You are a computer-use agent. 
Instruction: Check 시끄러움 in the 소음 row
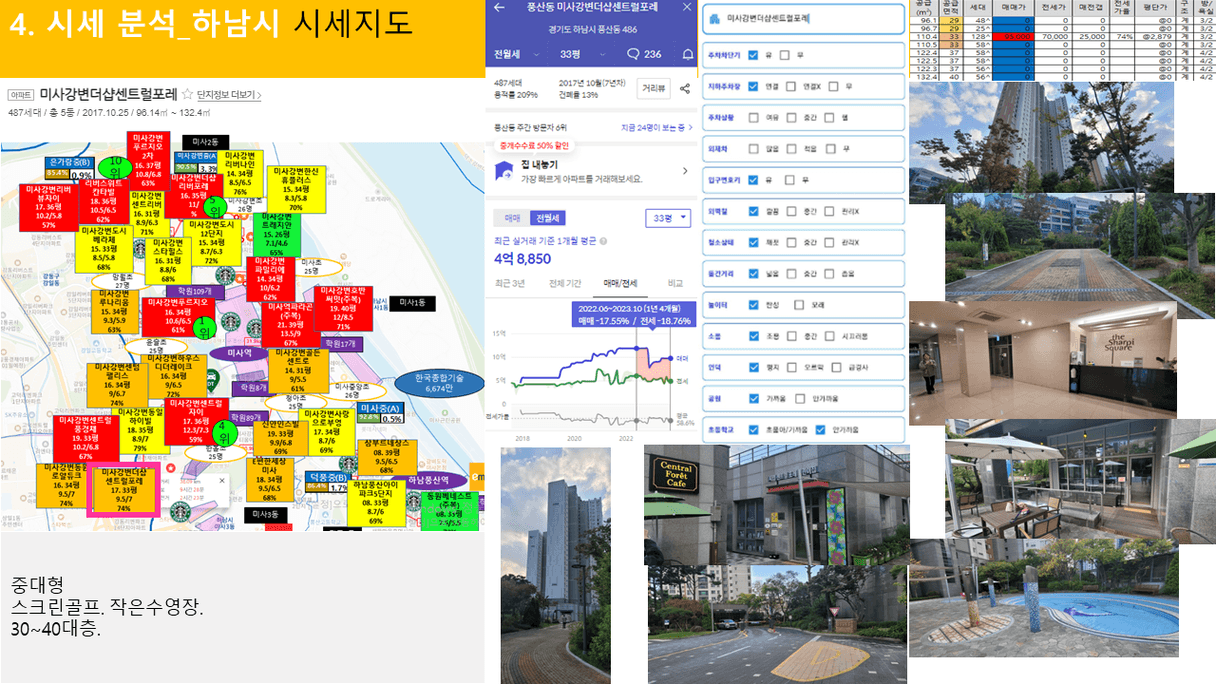coord(830,336)
